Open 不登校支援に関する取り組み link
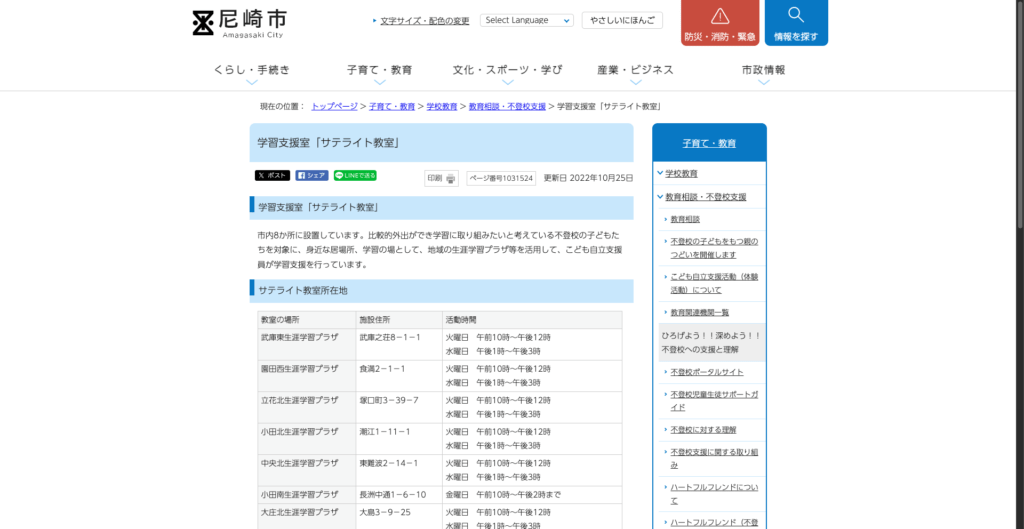 coord(714,458)
